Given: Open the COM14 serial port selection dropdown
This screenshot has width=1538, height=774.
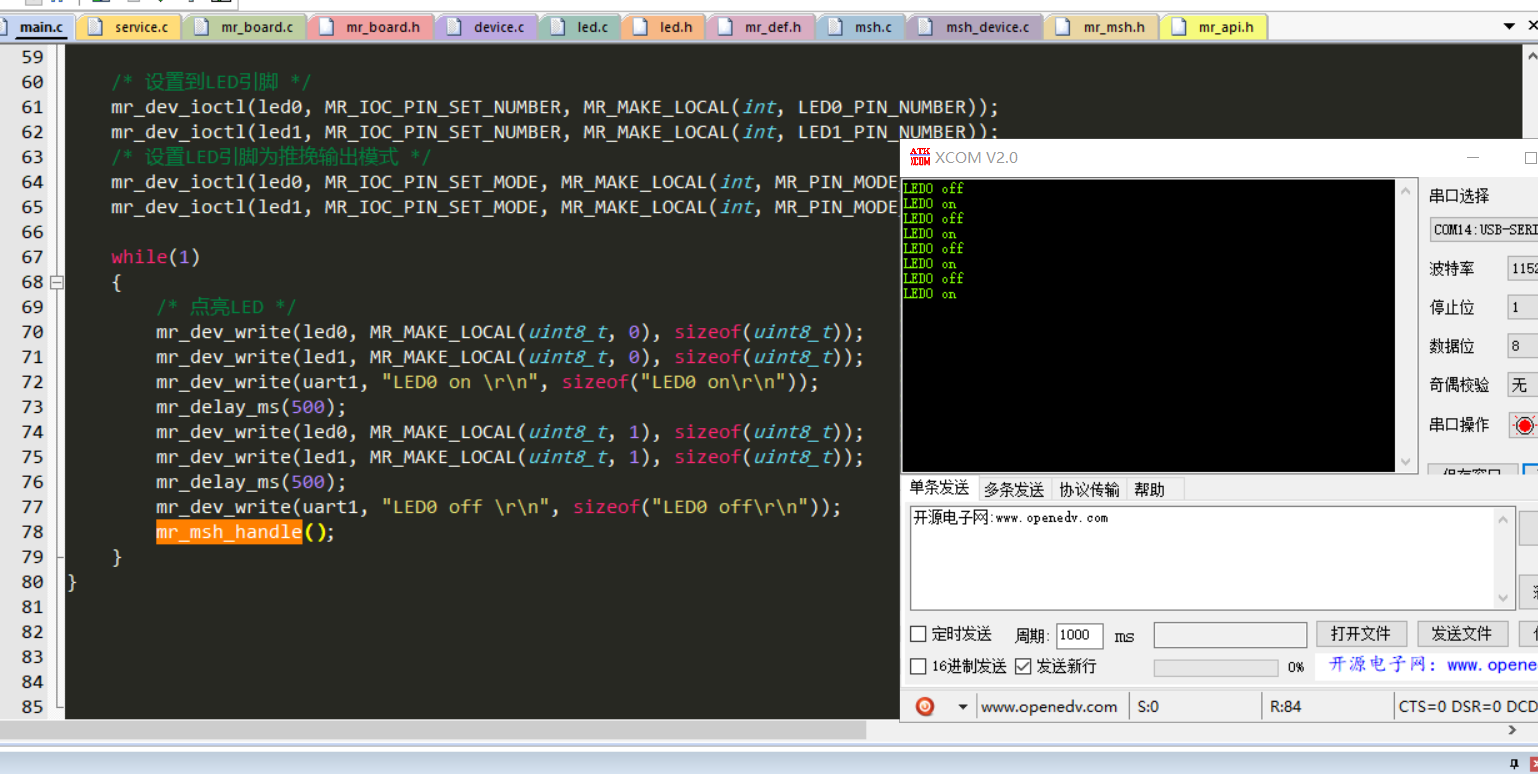Looking at the screenshot, I should tap(1484, 229).
